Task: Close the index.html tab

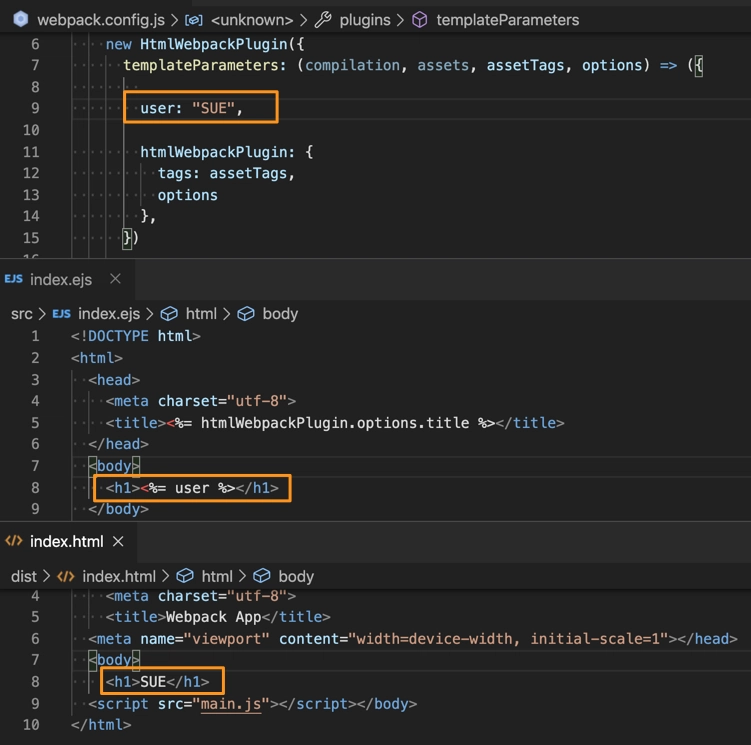Action: pyautogui.click(x=118, y=541)
